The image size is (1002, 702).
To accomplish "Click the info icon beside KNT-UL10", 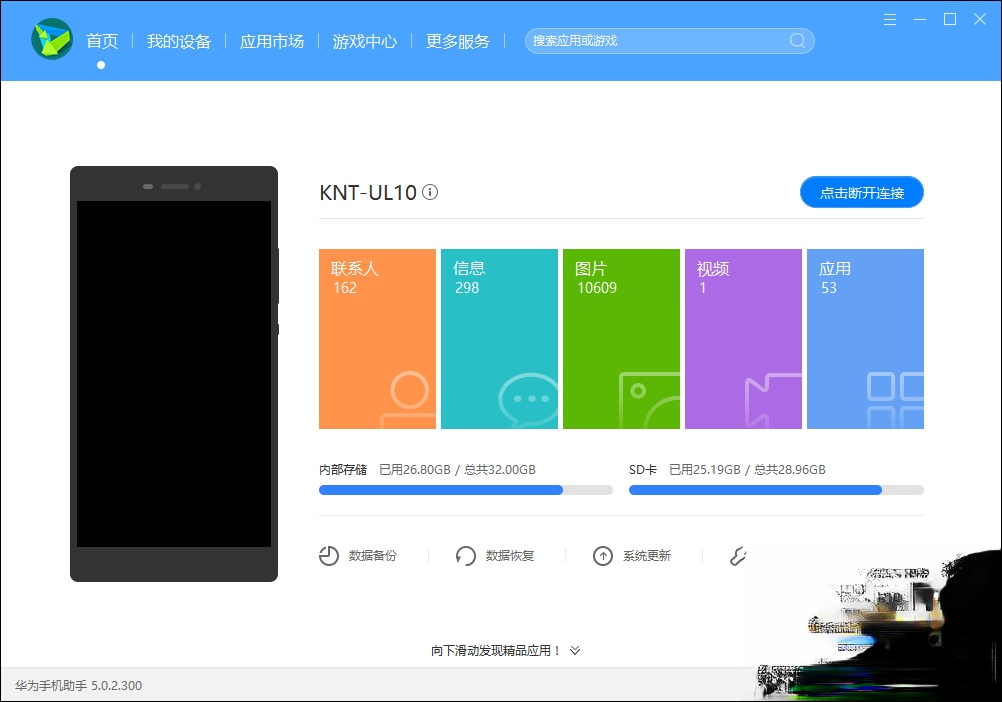I will pyautogui.click(x=430, y=192).
